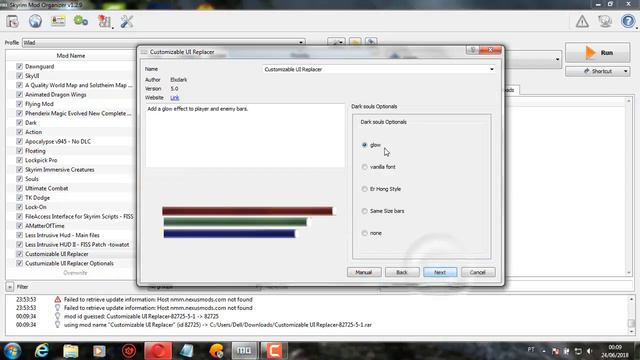Click the log panel scrollbar
Screen dimensions: 640x360
coord(631,315)
